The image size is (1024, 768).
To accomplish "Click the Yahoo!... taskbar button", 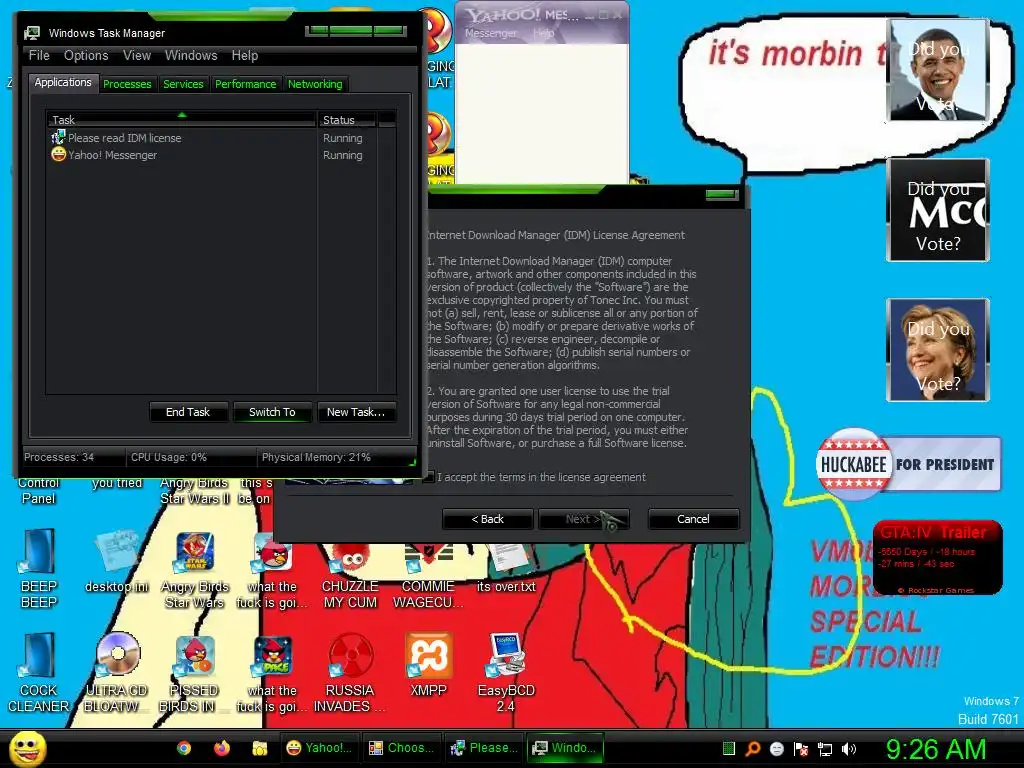I will pyautogui.click(x=319, y=748).
